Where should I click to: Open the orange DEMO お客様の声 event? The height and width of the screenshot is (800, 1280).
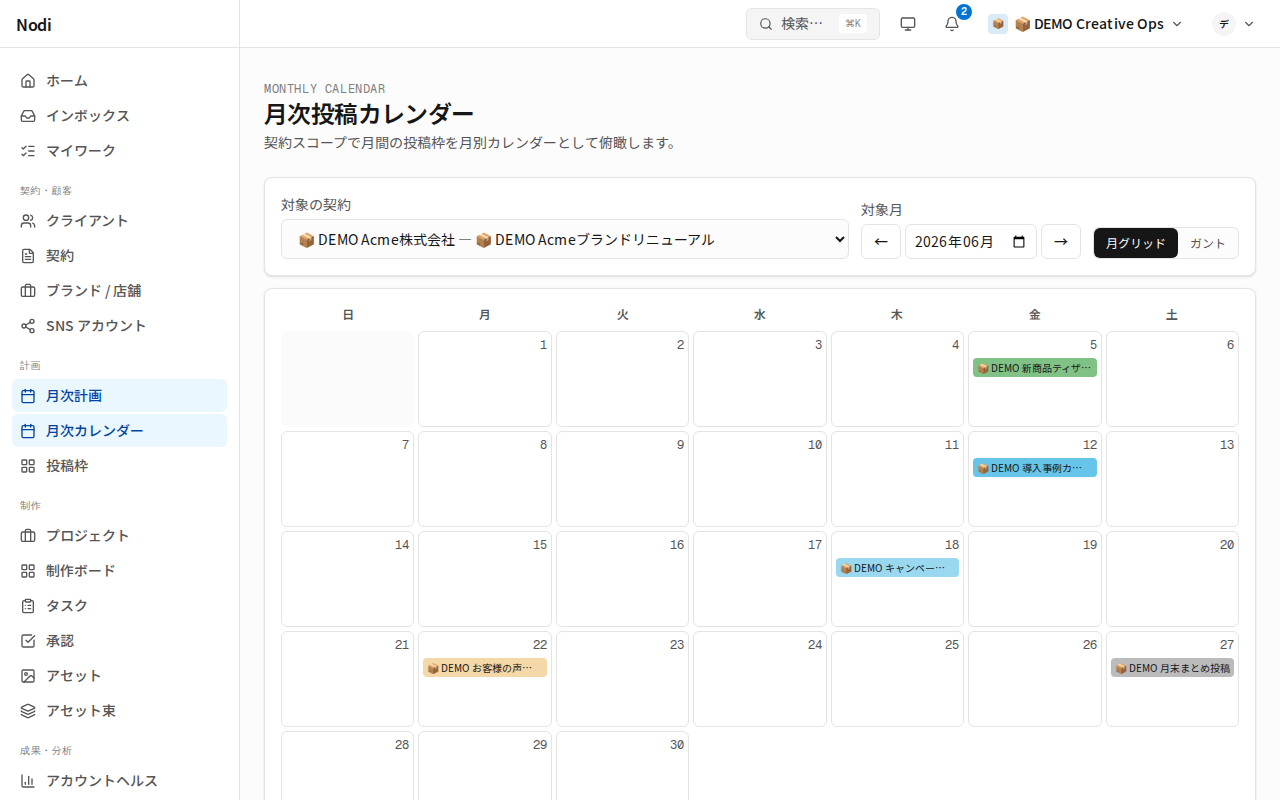[485, 668]
